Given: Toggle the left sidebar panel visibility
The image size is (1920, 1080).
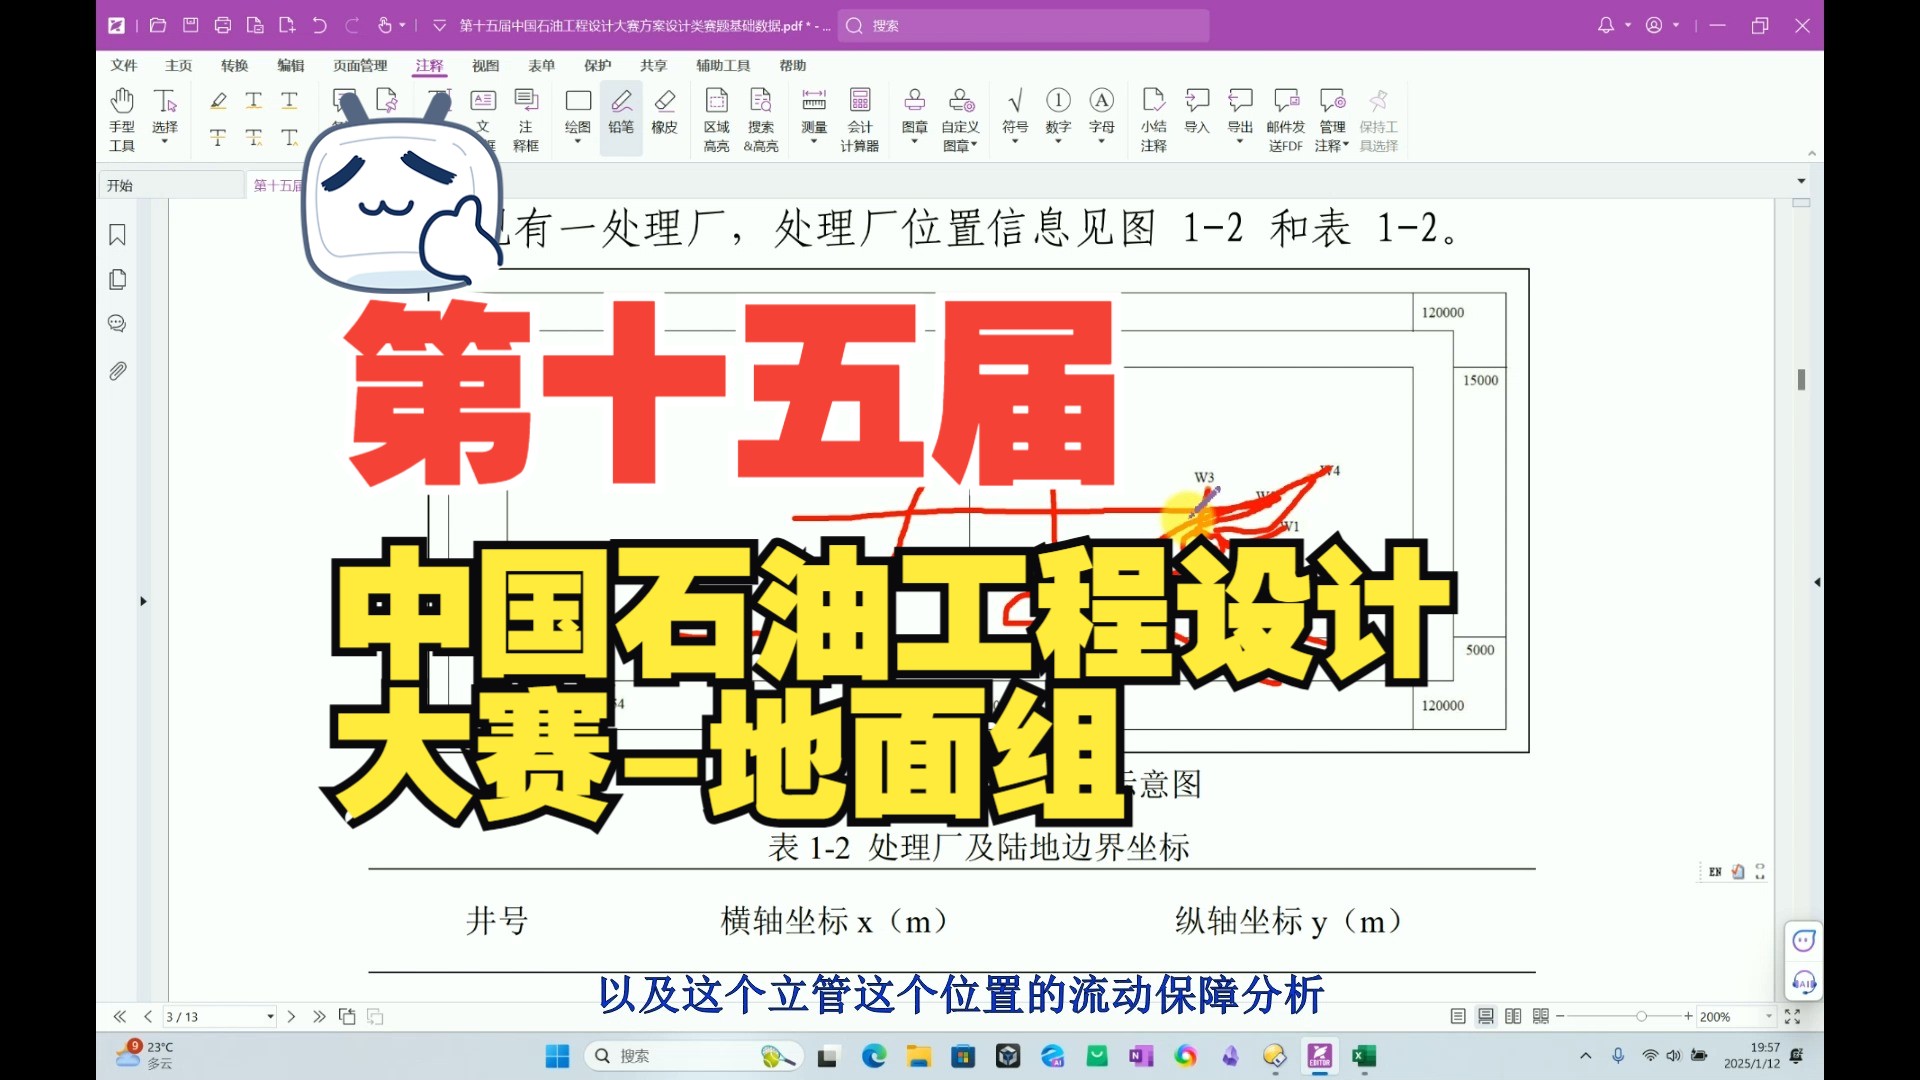Looking at the screenshot, I should coord(145,600).
